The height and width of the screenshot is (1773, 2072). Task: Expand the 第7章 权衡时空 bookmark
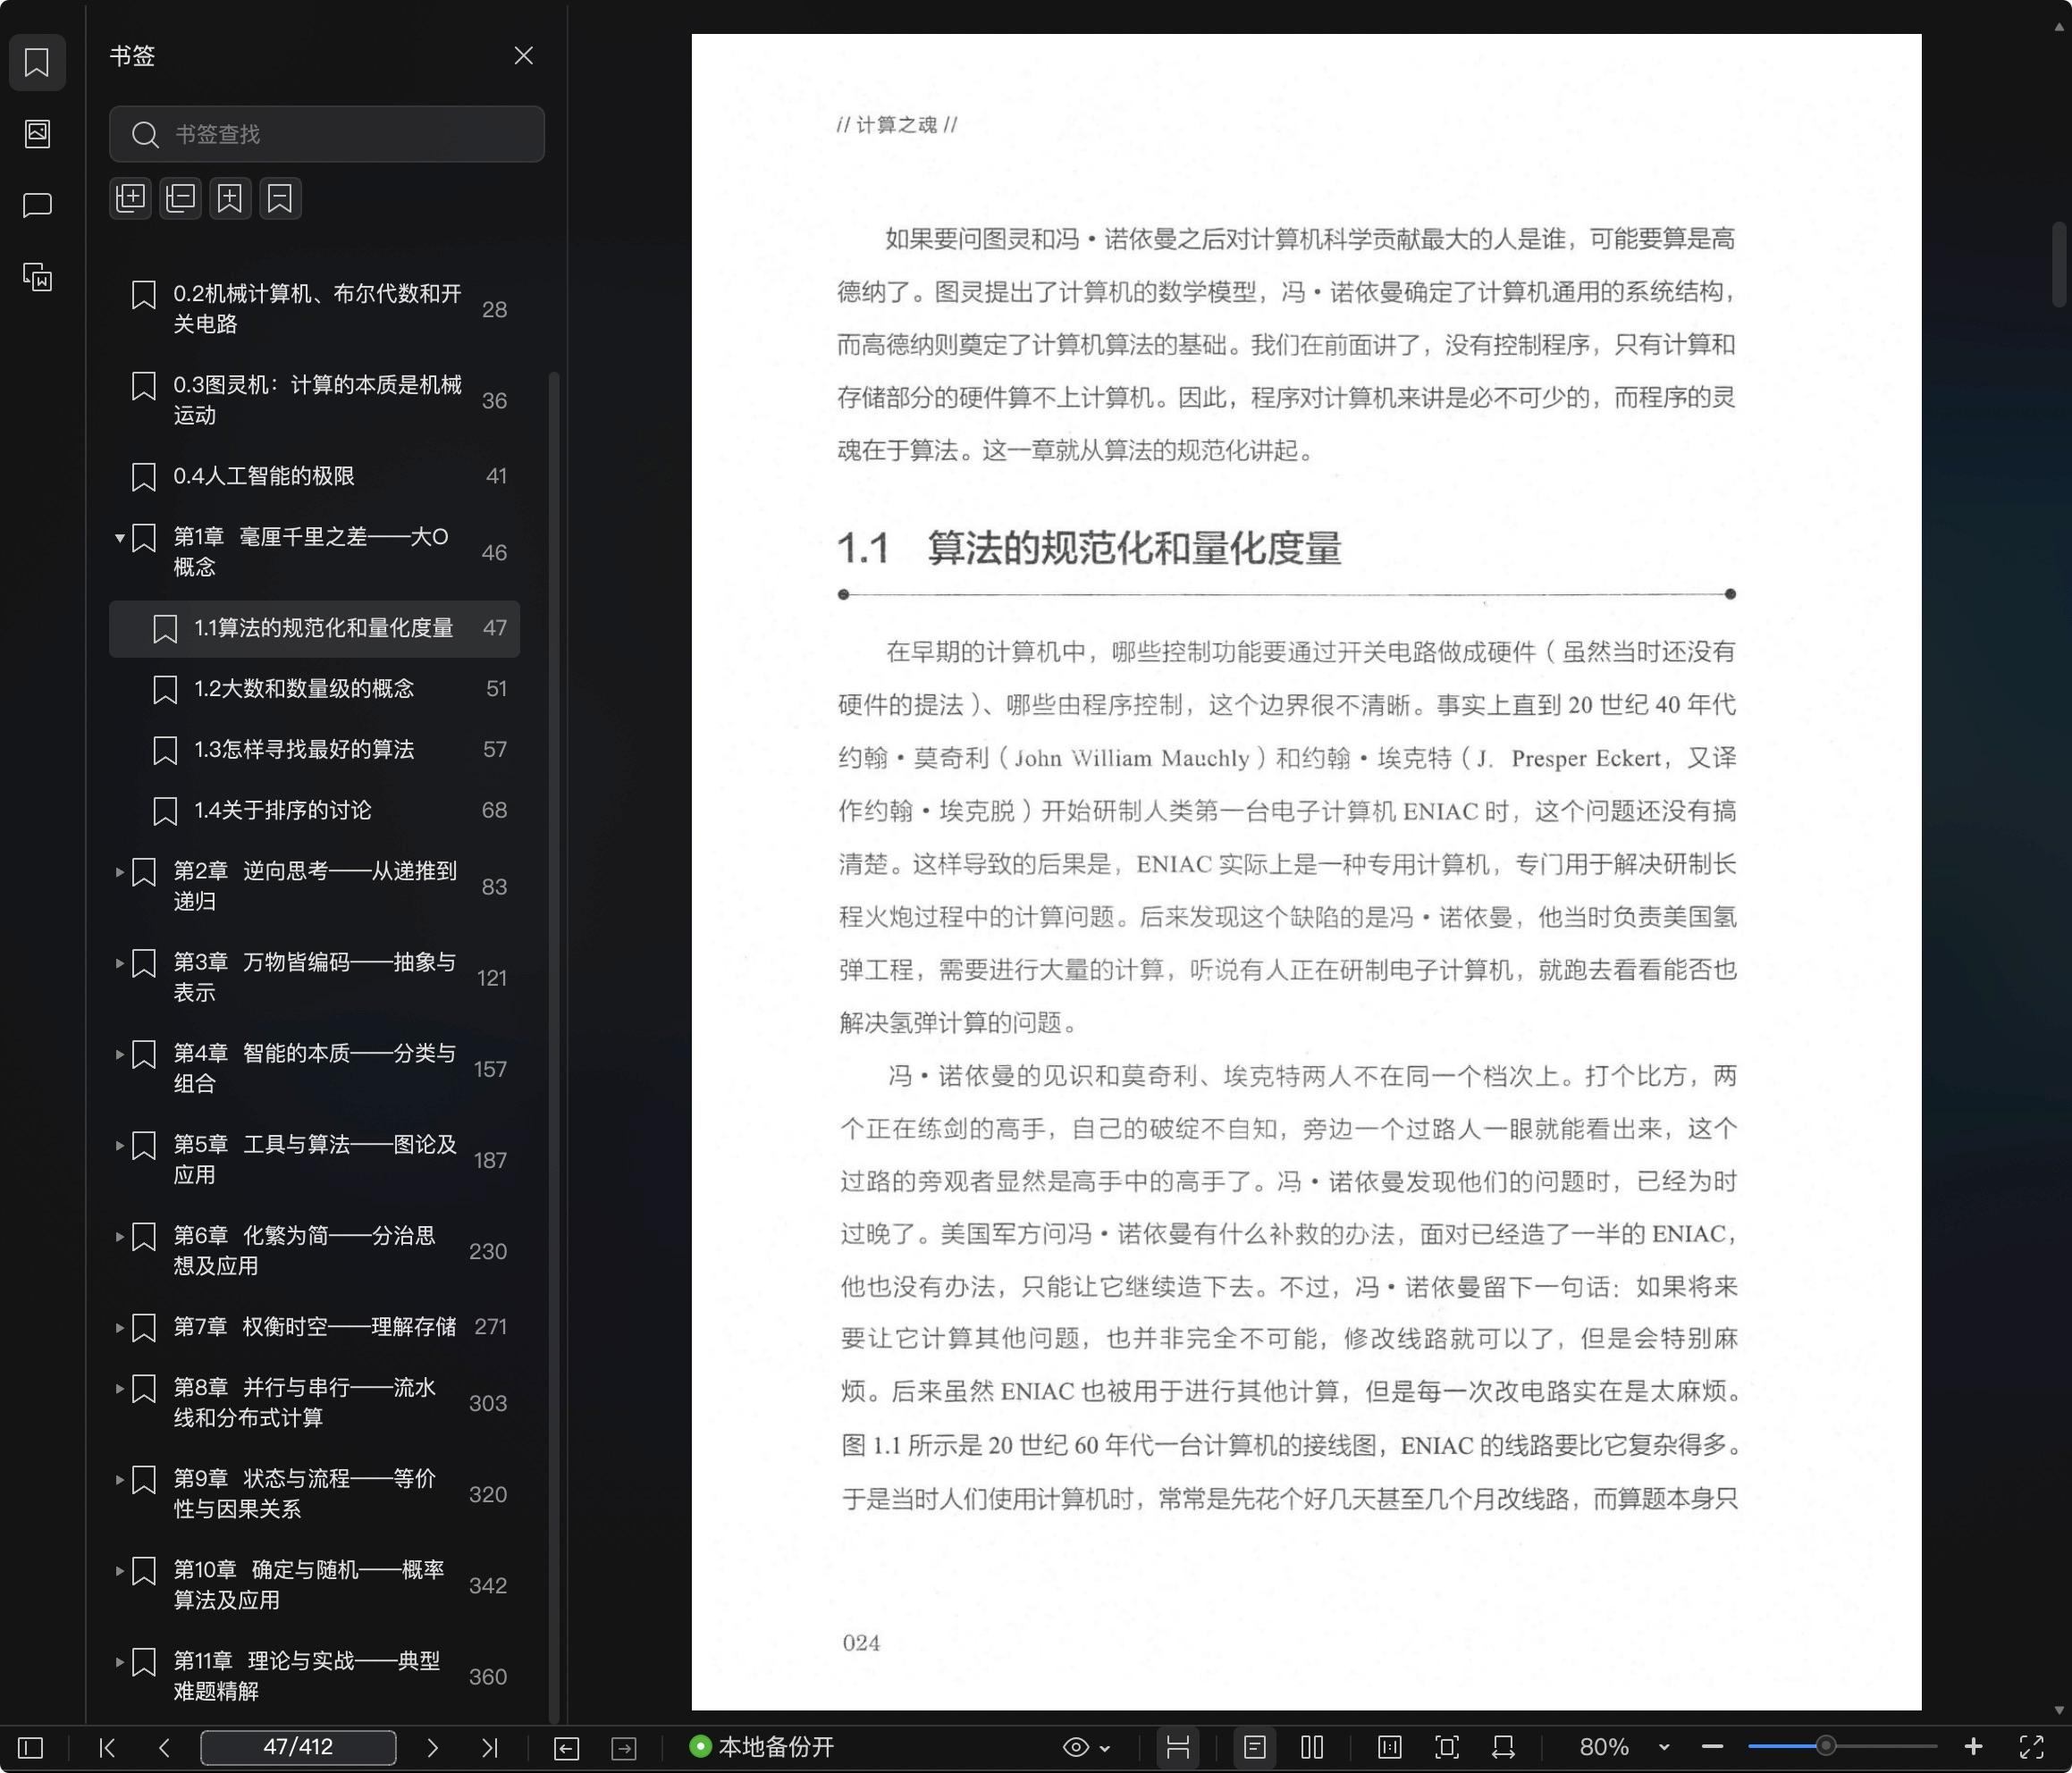(x=119, y=1328)
